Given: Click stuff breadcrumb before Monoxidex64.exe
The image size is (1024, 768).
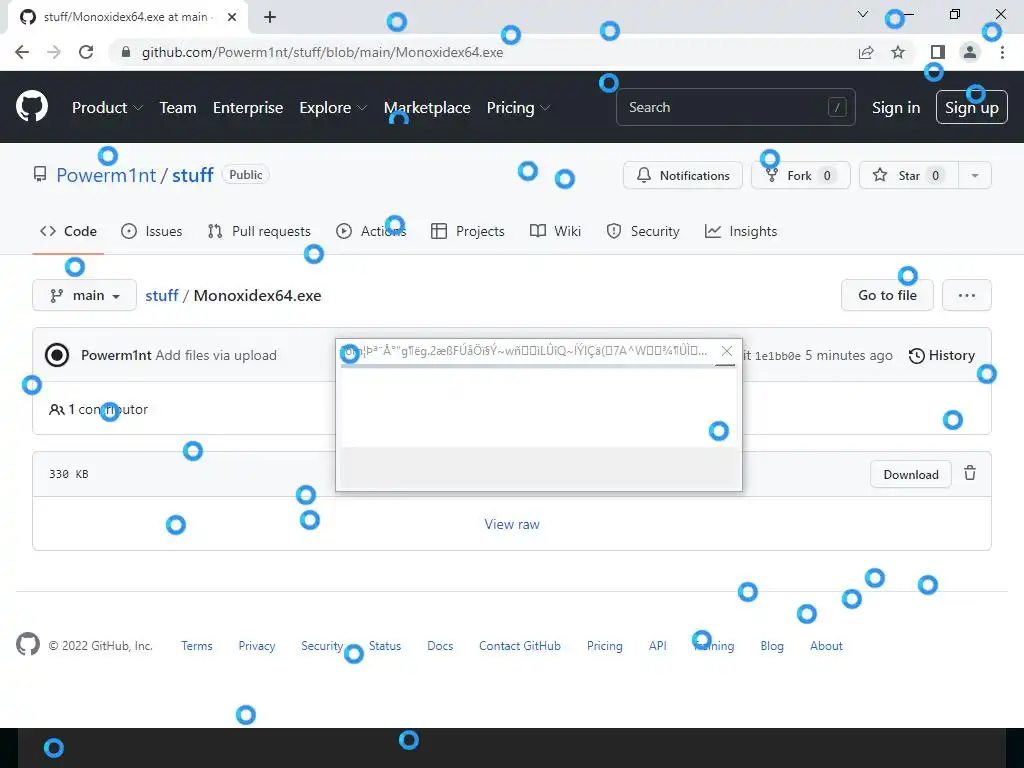Looking at the screenshot, I should (x=161, y=295).
